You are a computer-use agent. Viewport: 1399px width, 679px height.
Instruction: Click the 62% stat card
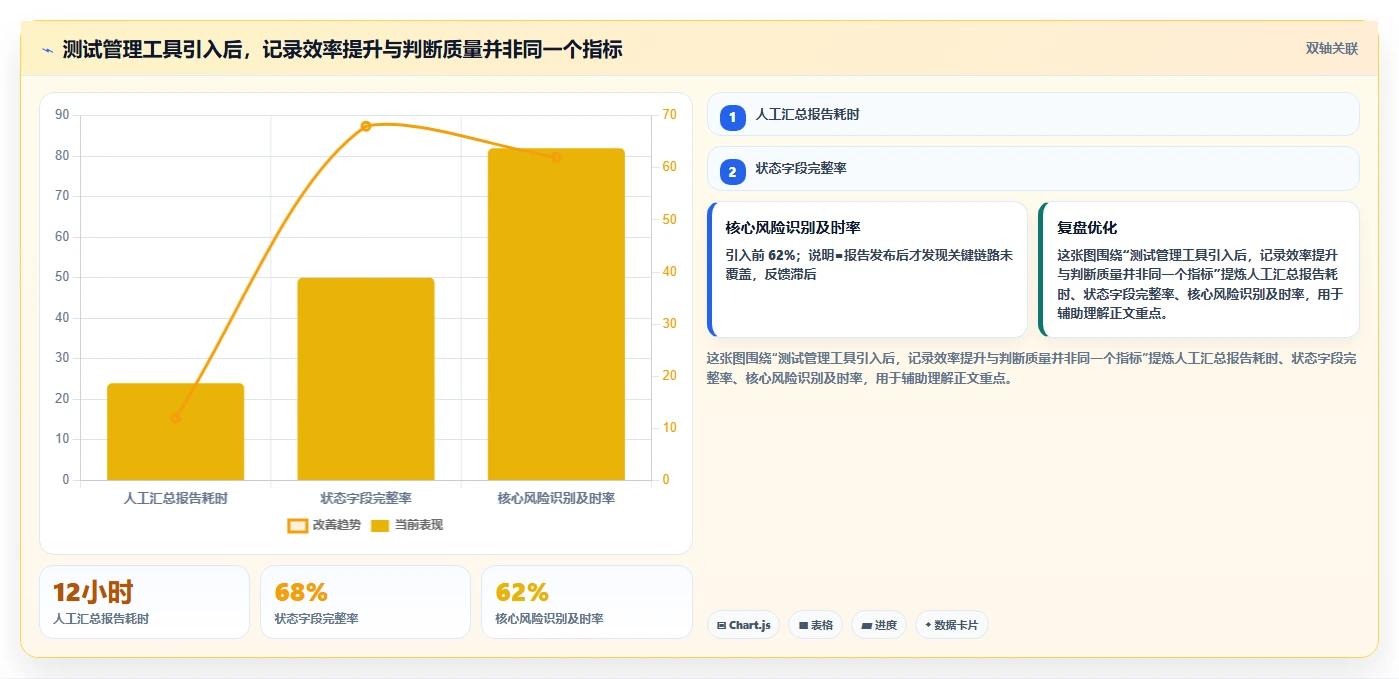(587, 602)
